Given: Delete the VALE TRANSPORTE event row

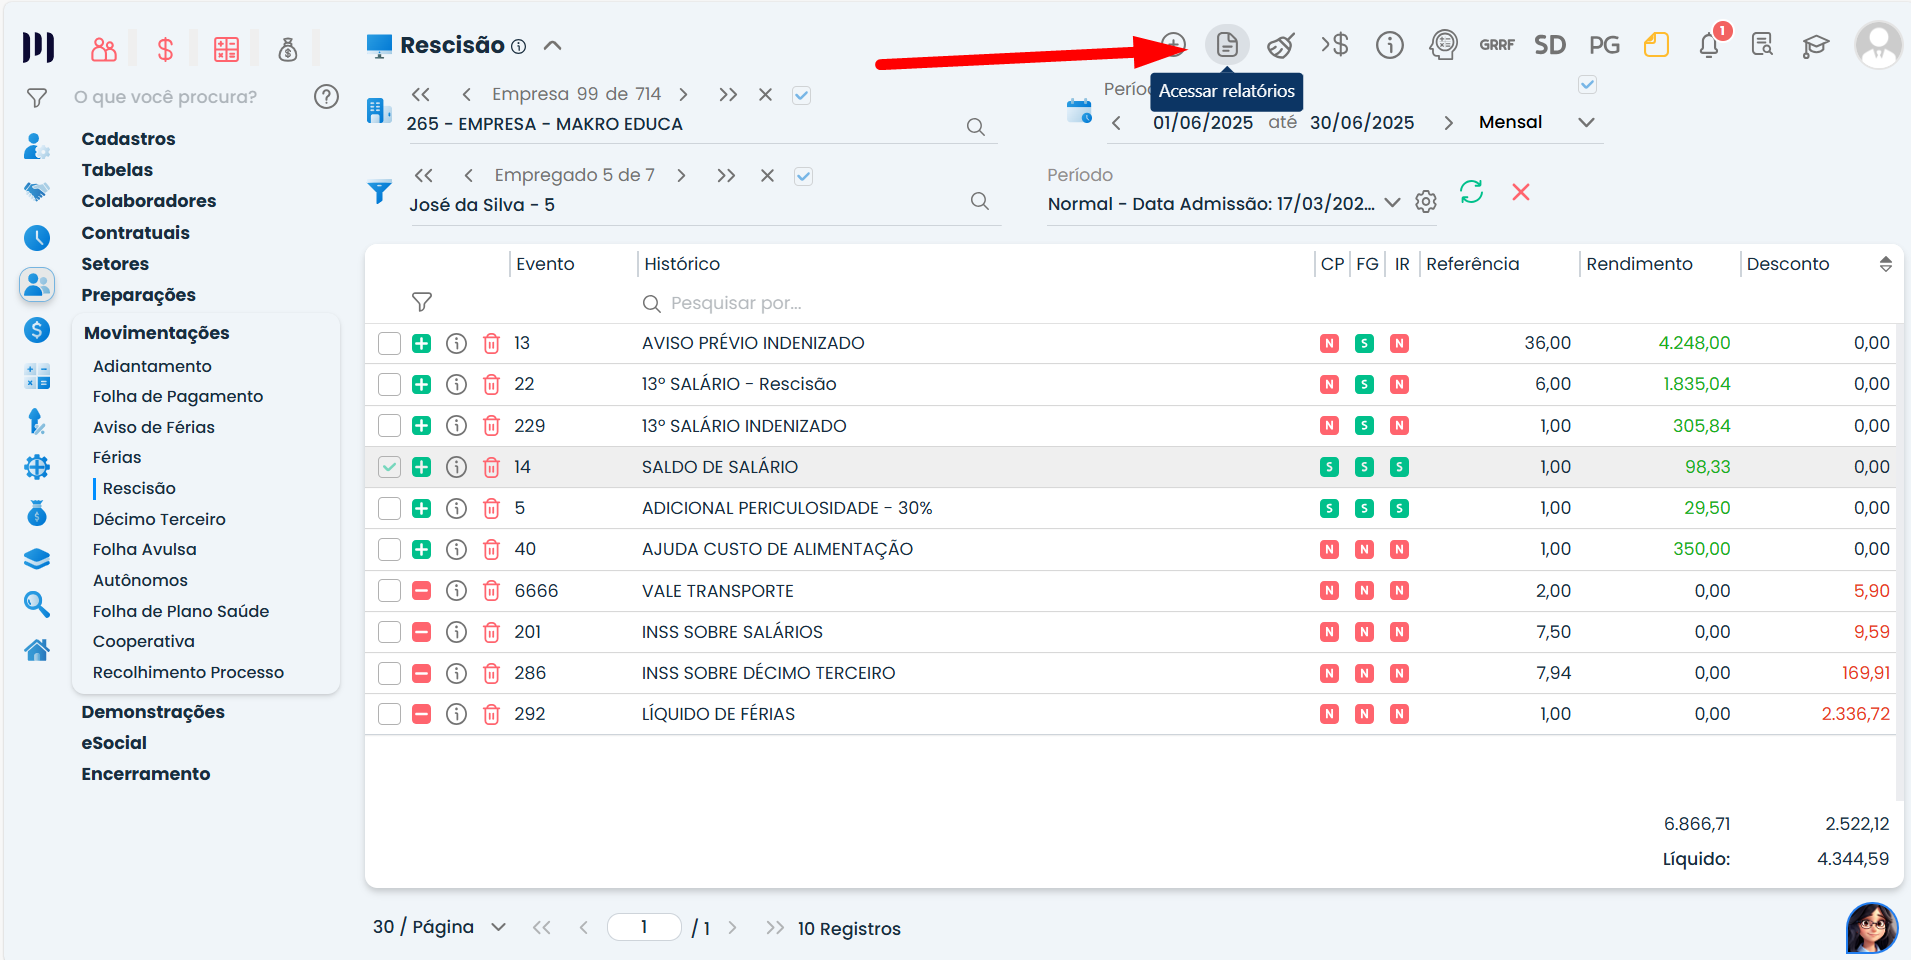Looking at the screenshot, I should [x=491, y=591].
